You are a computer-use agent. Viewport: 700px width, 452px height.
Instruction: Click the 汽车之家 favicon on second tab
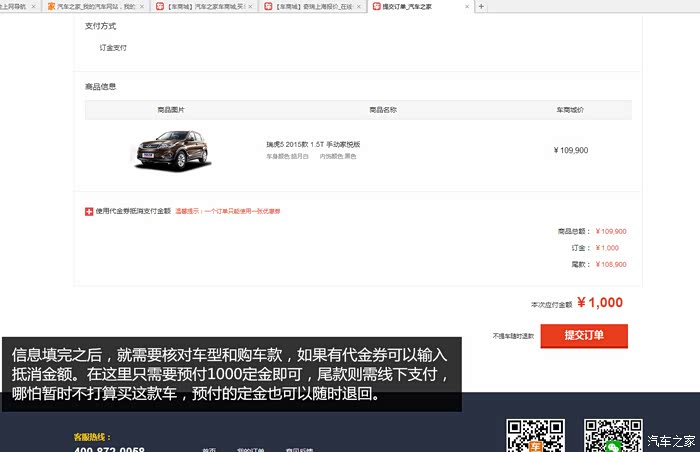click(x=51, y=6)
